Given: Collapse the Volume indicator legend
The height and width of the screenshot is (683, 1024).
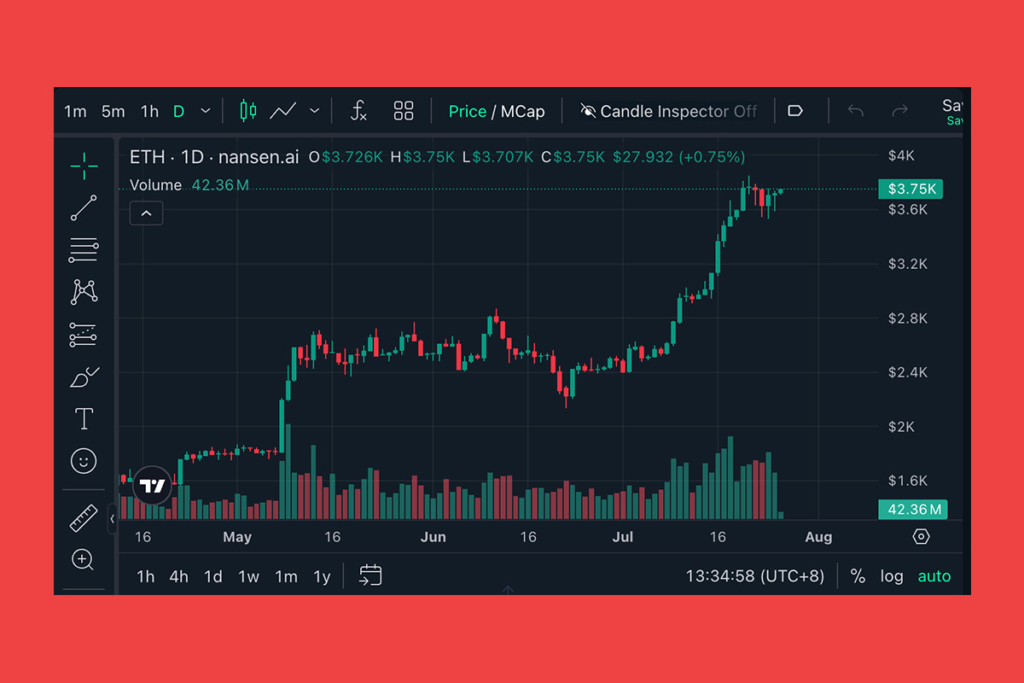Looking at the screenshot, I should click(x=146, y=213).
